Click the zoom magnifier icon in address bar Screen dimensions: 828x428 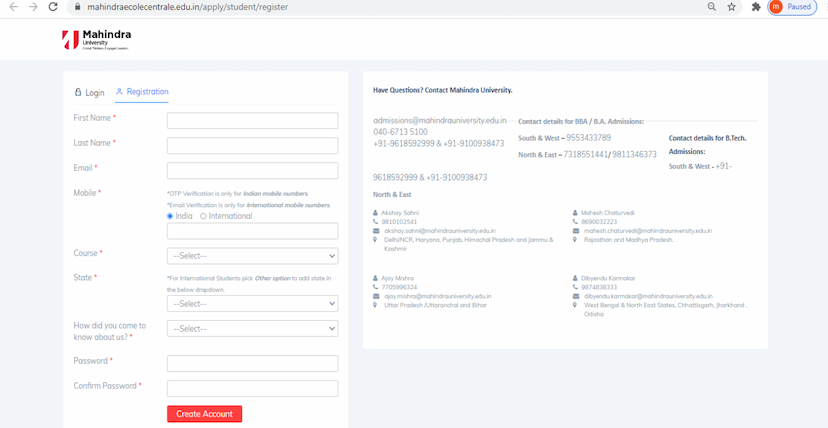pyautogui.click(x=711, y=6)
